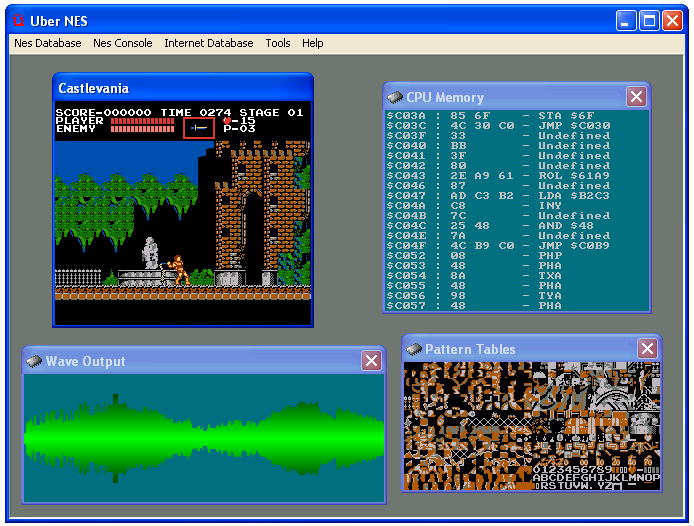Screen dimensions: 694x526
Task: Click the Wave Output window title text
Action: pyautogui.click(x=85, y=361)
